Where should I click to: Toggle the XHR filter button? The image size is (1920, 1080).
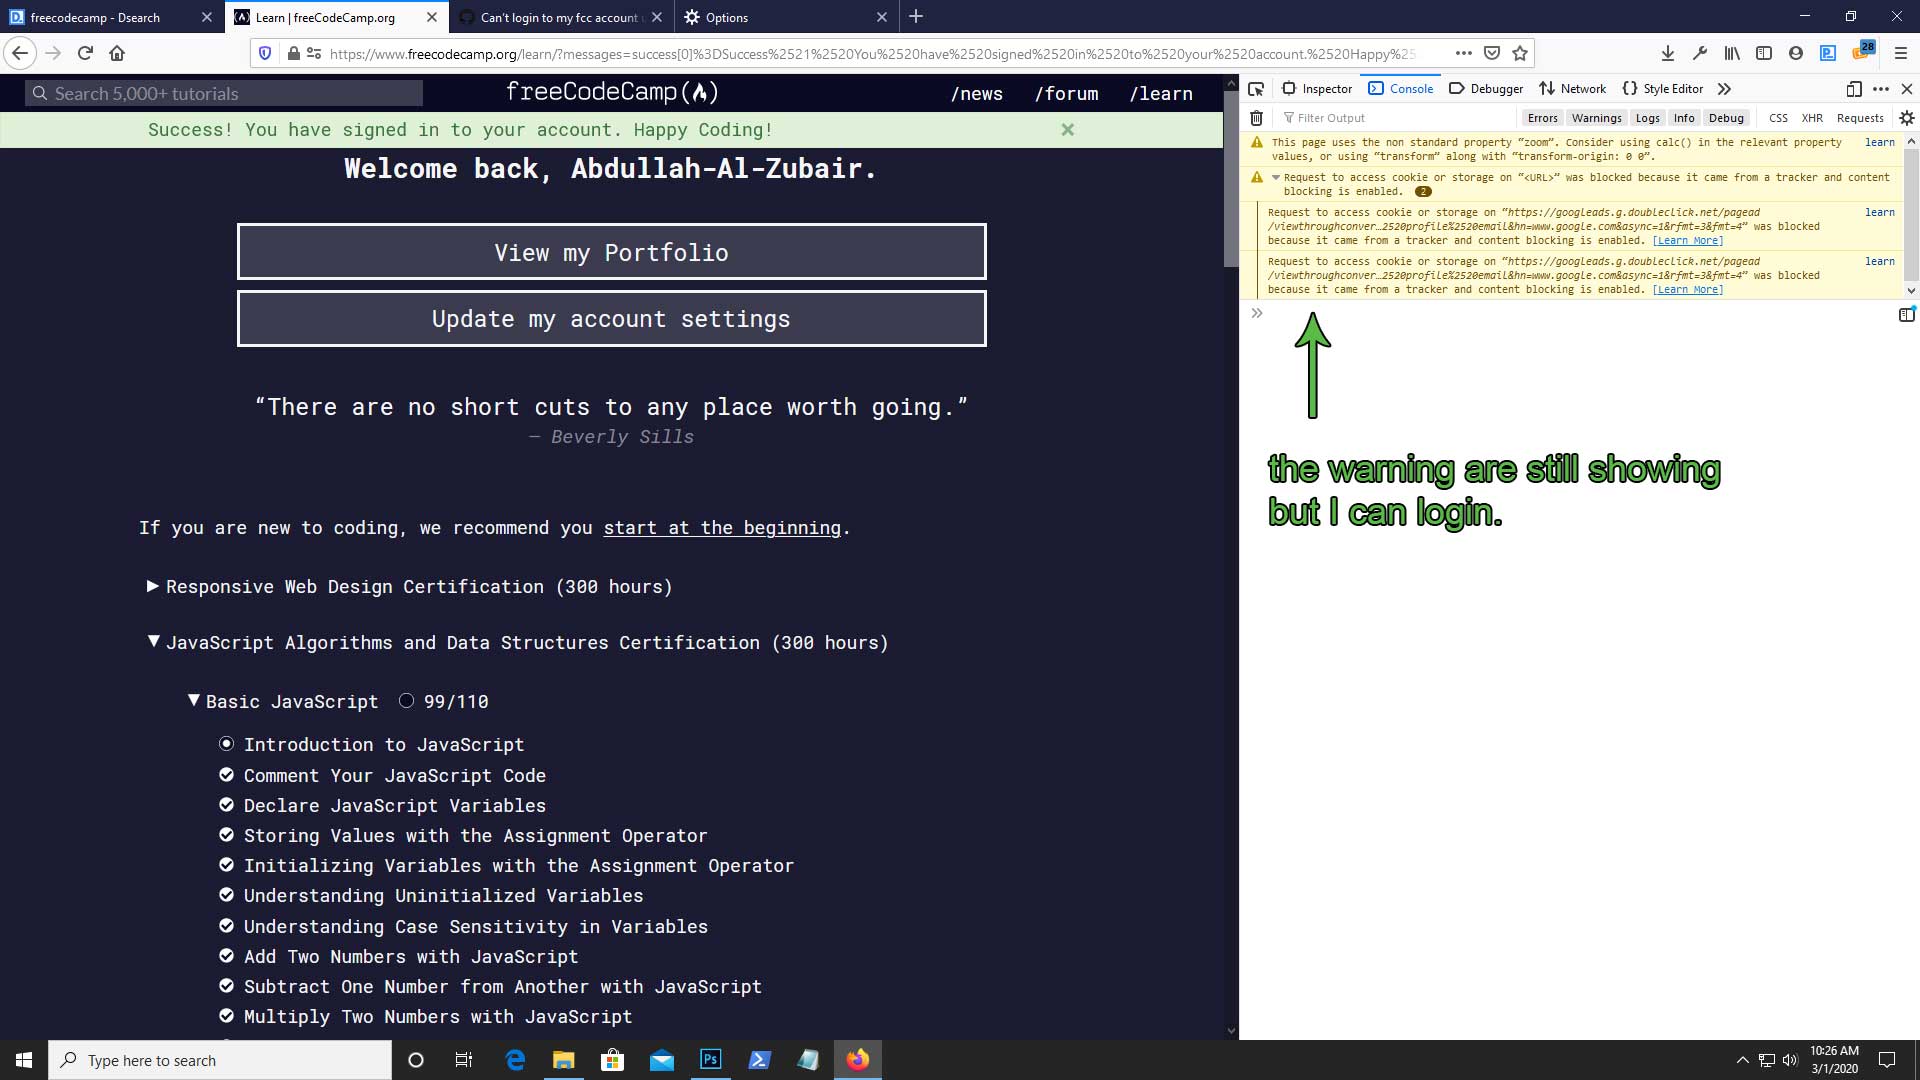[x=1811, y=118]
